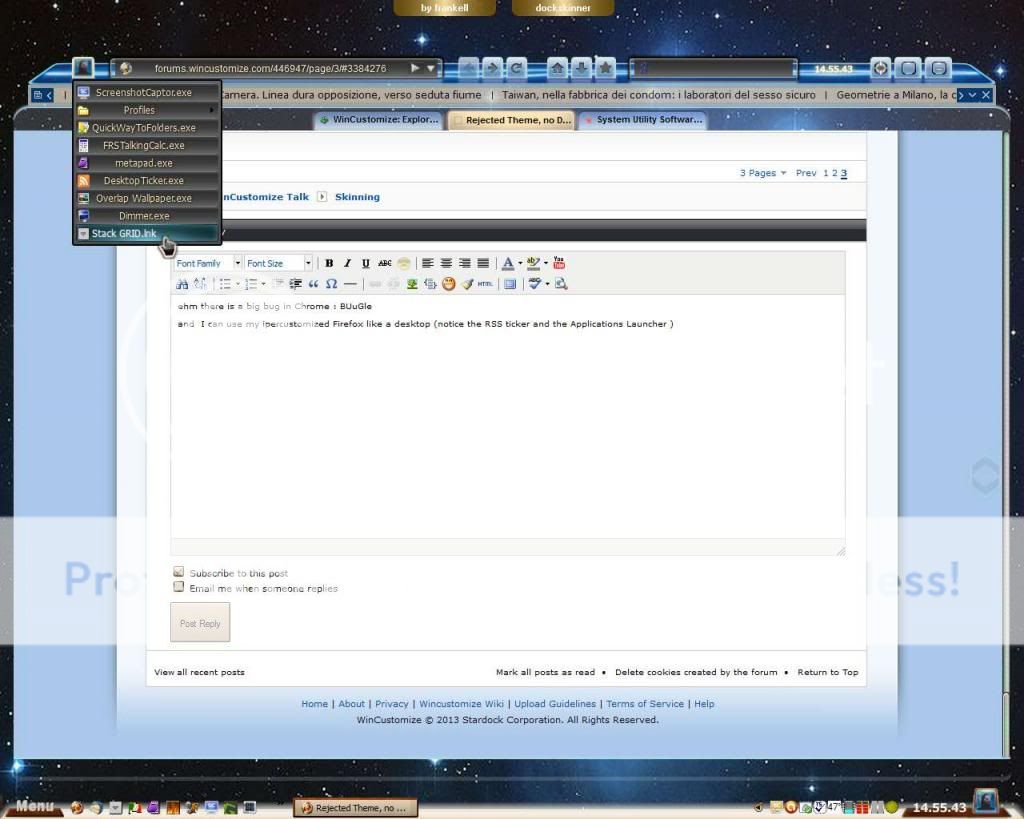Select Rejected Theme taskbar window button
Image resolution: width=1024 pixels, height=819 pixels.
pos(355,808)
